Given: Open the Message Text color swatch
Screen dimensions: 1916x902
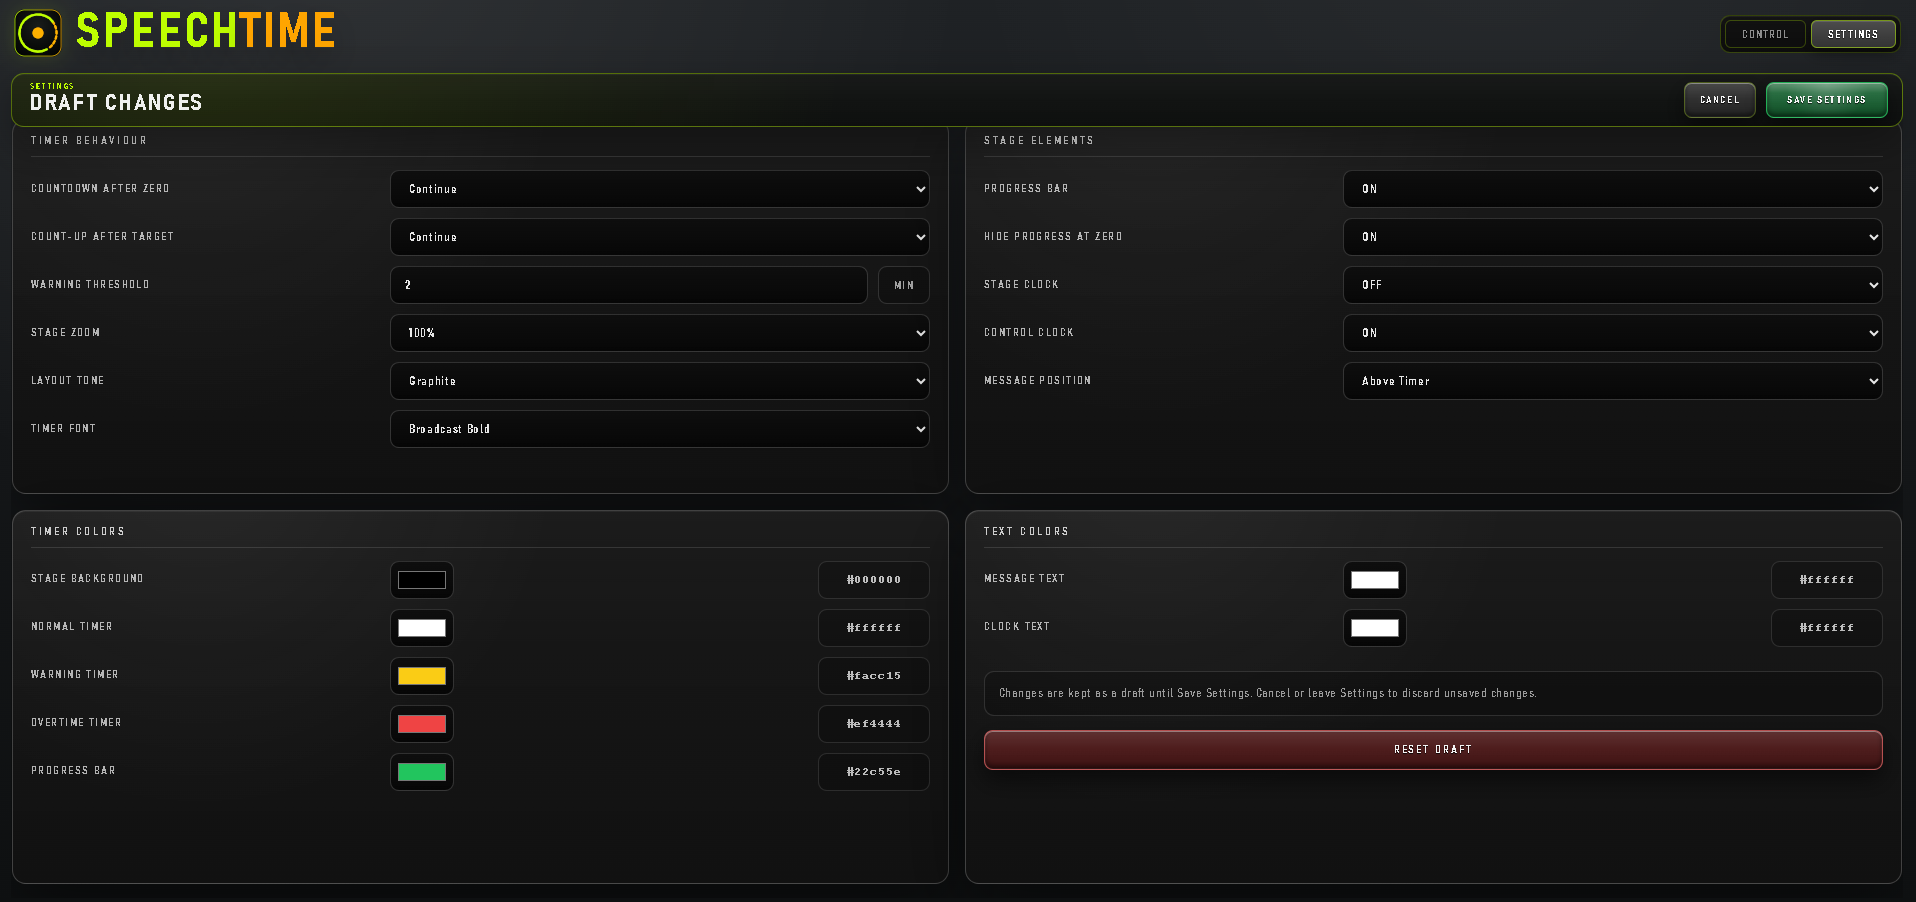Looking at the screenshot, I should tap(1375, 580).
